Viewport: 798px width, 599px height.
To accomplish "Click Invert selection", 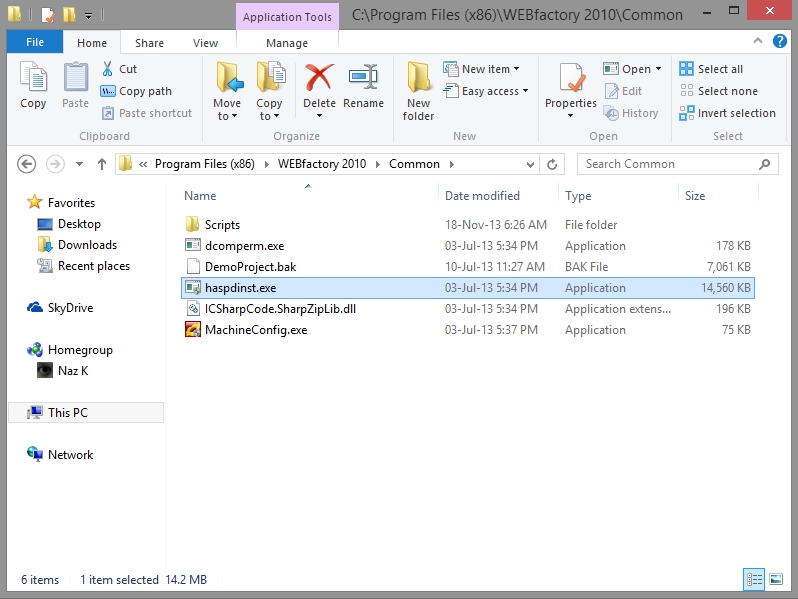I will (x=727, y=113).
